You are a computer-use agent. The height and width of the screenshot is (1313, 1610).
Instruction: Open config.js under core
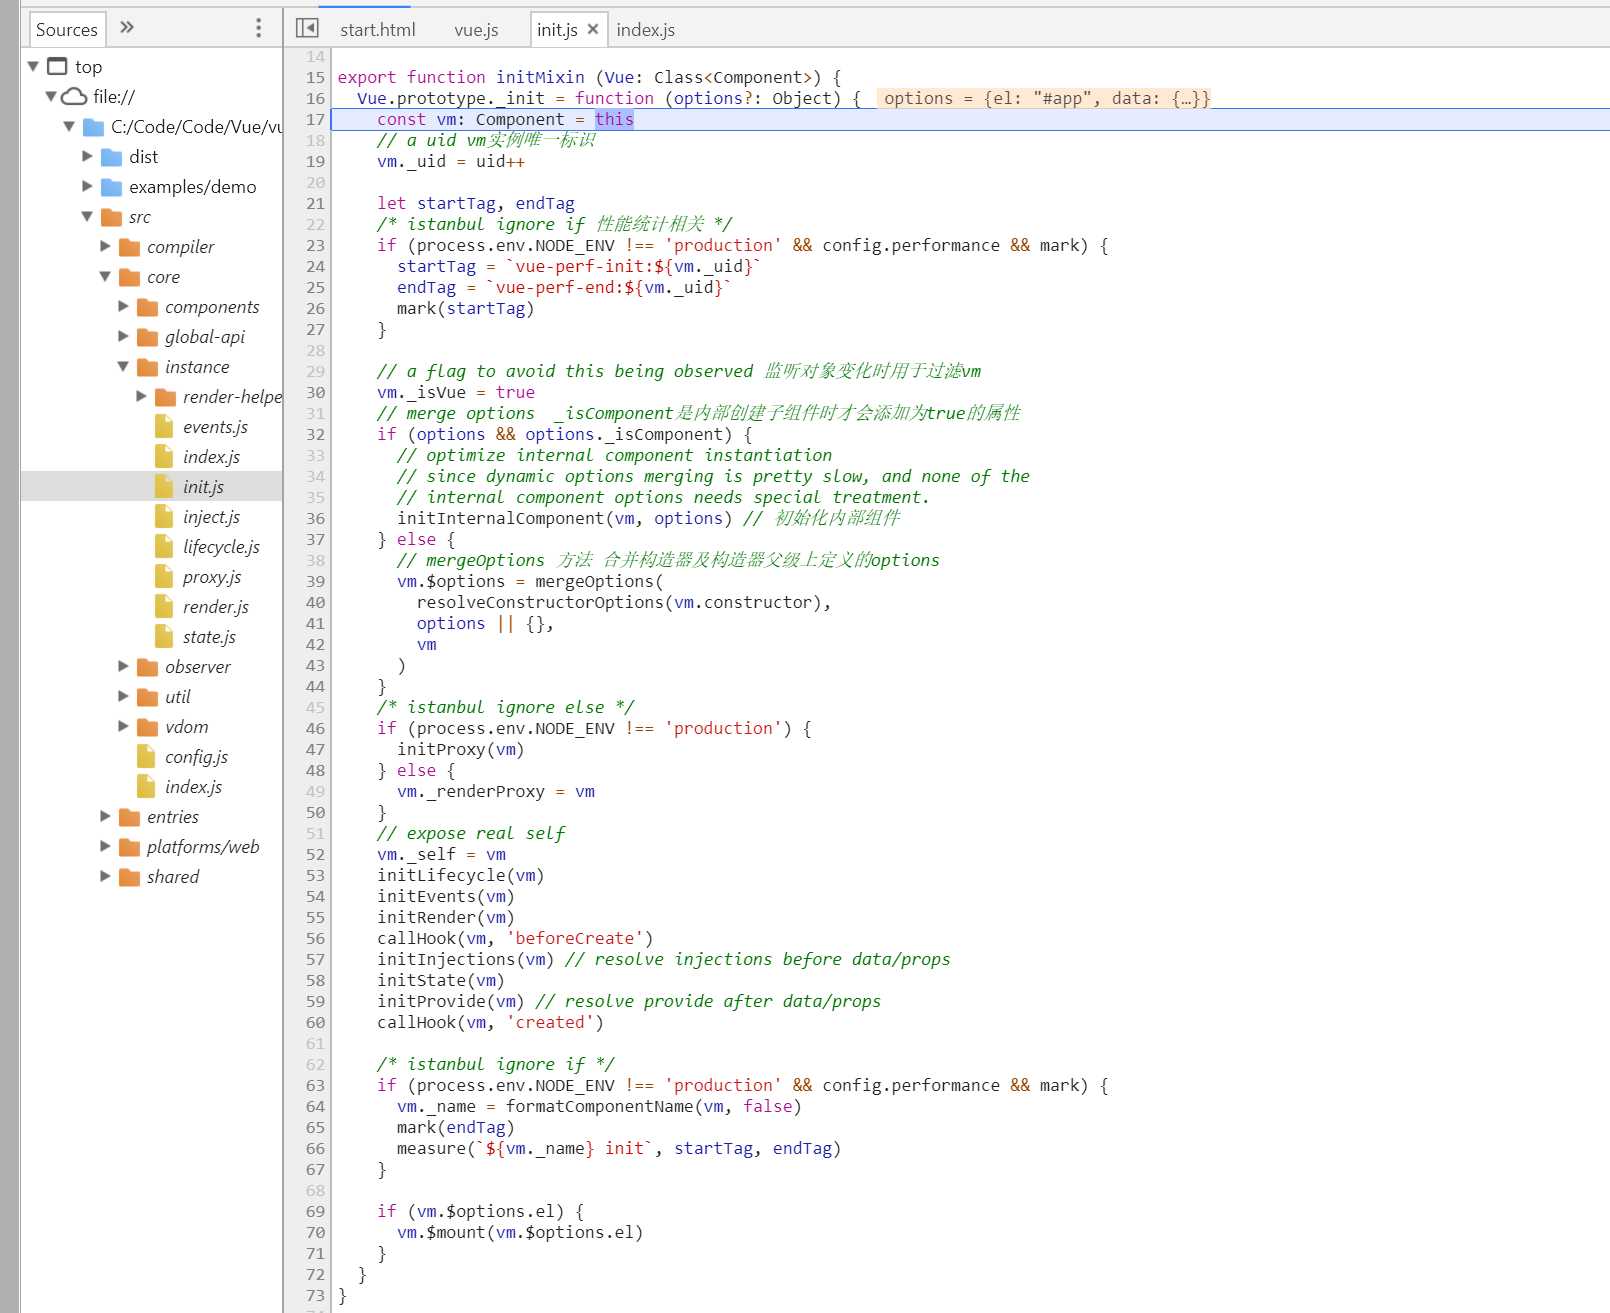click(196, 757)
